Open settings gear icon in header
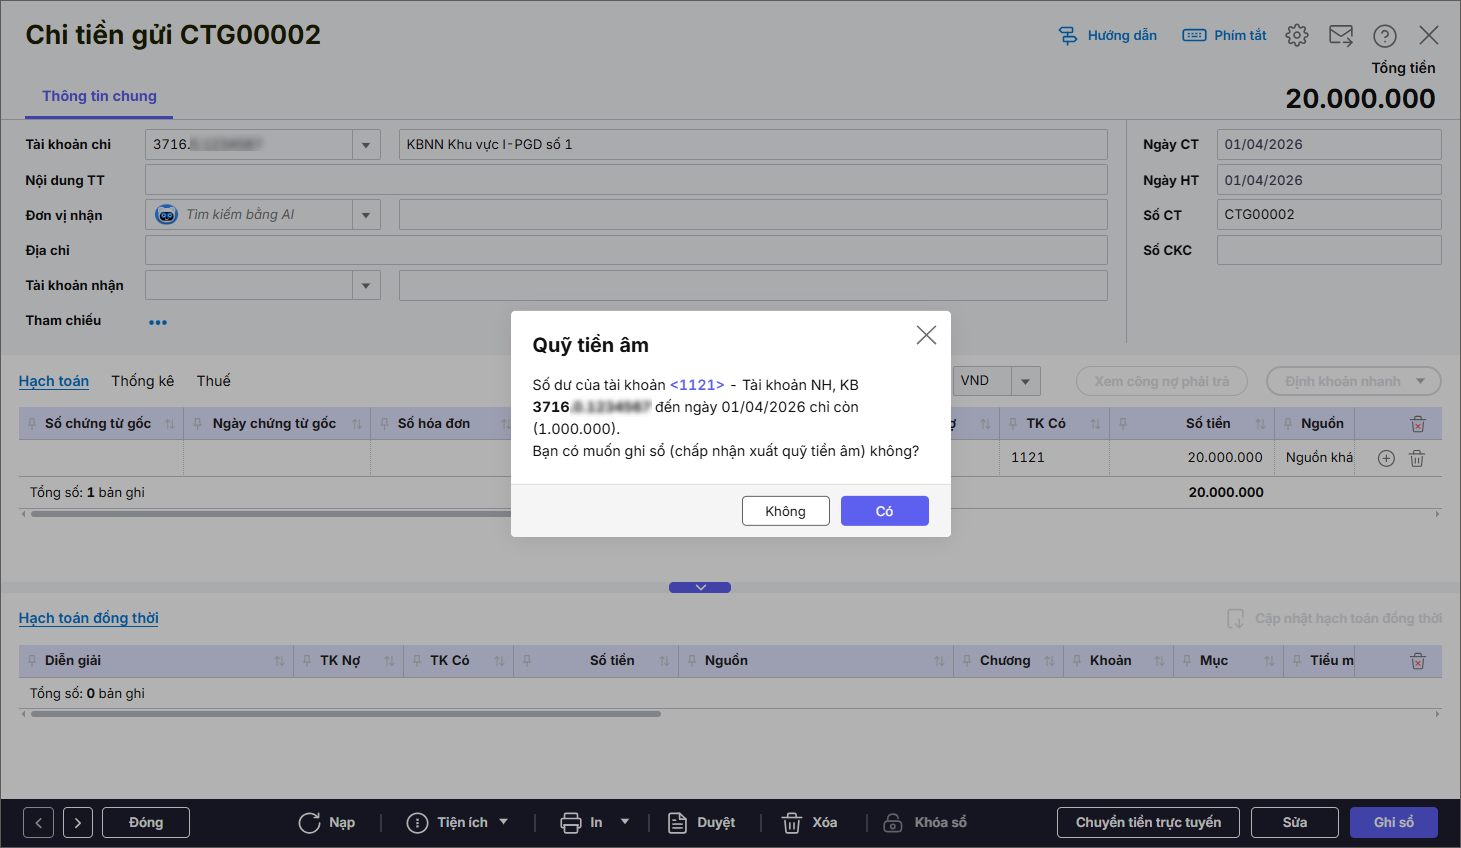Viewport: 1461px width, 848px height. [1297, 35]
